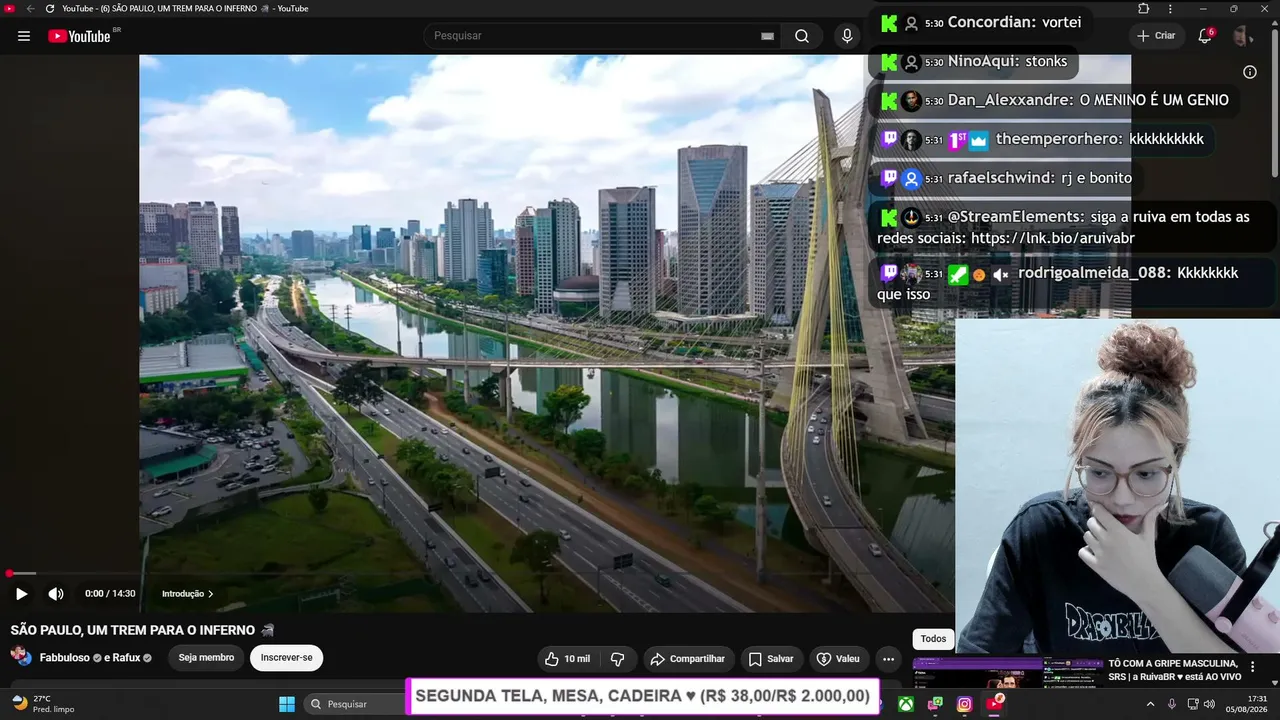Viewport: 1280px width, 720px height.
Task: Select the Todos filter chip
Action: (x=933, y=639)
